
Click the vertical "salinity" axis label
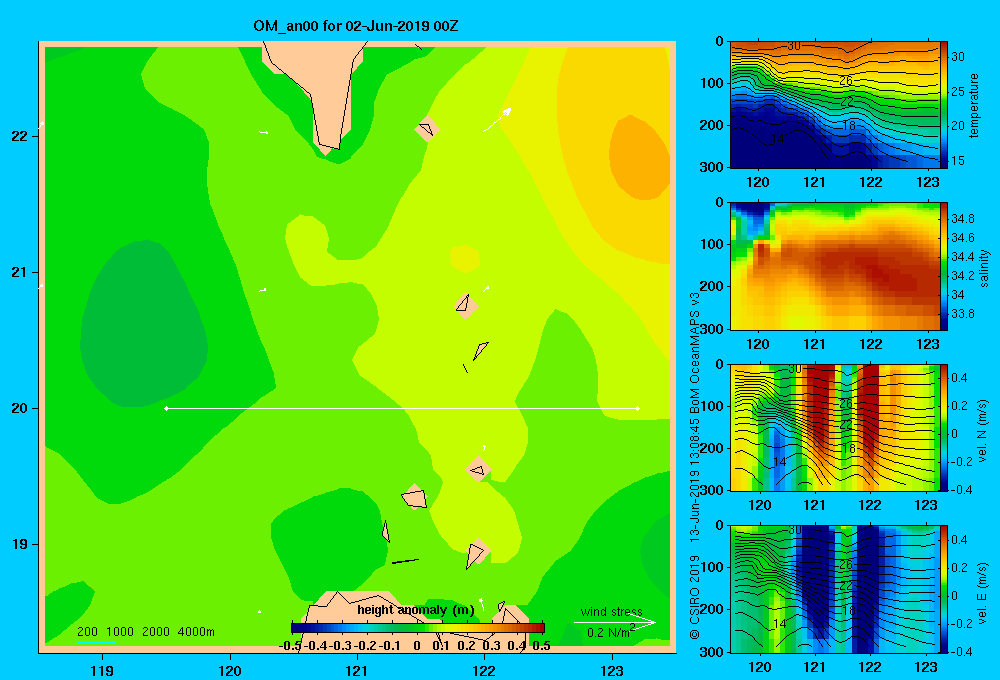click(x=984, y=268)
